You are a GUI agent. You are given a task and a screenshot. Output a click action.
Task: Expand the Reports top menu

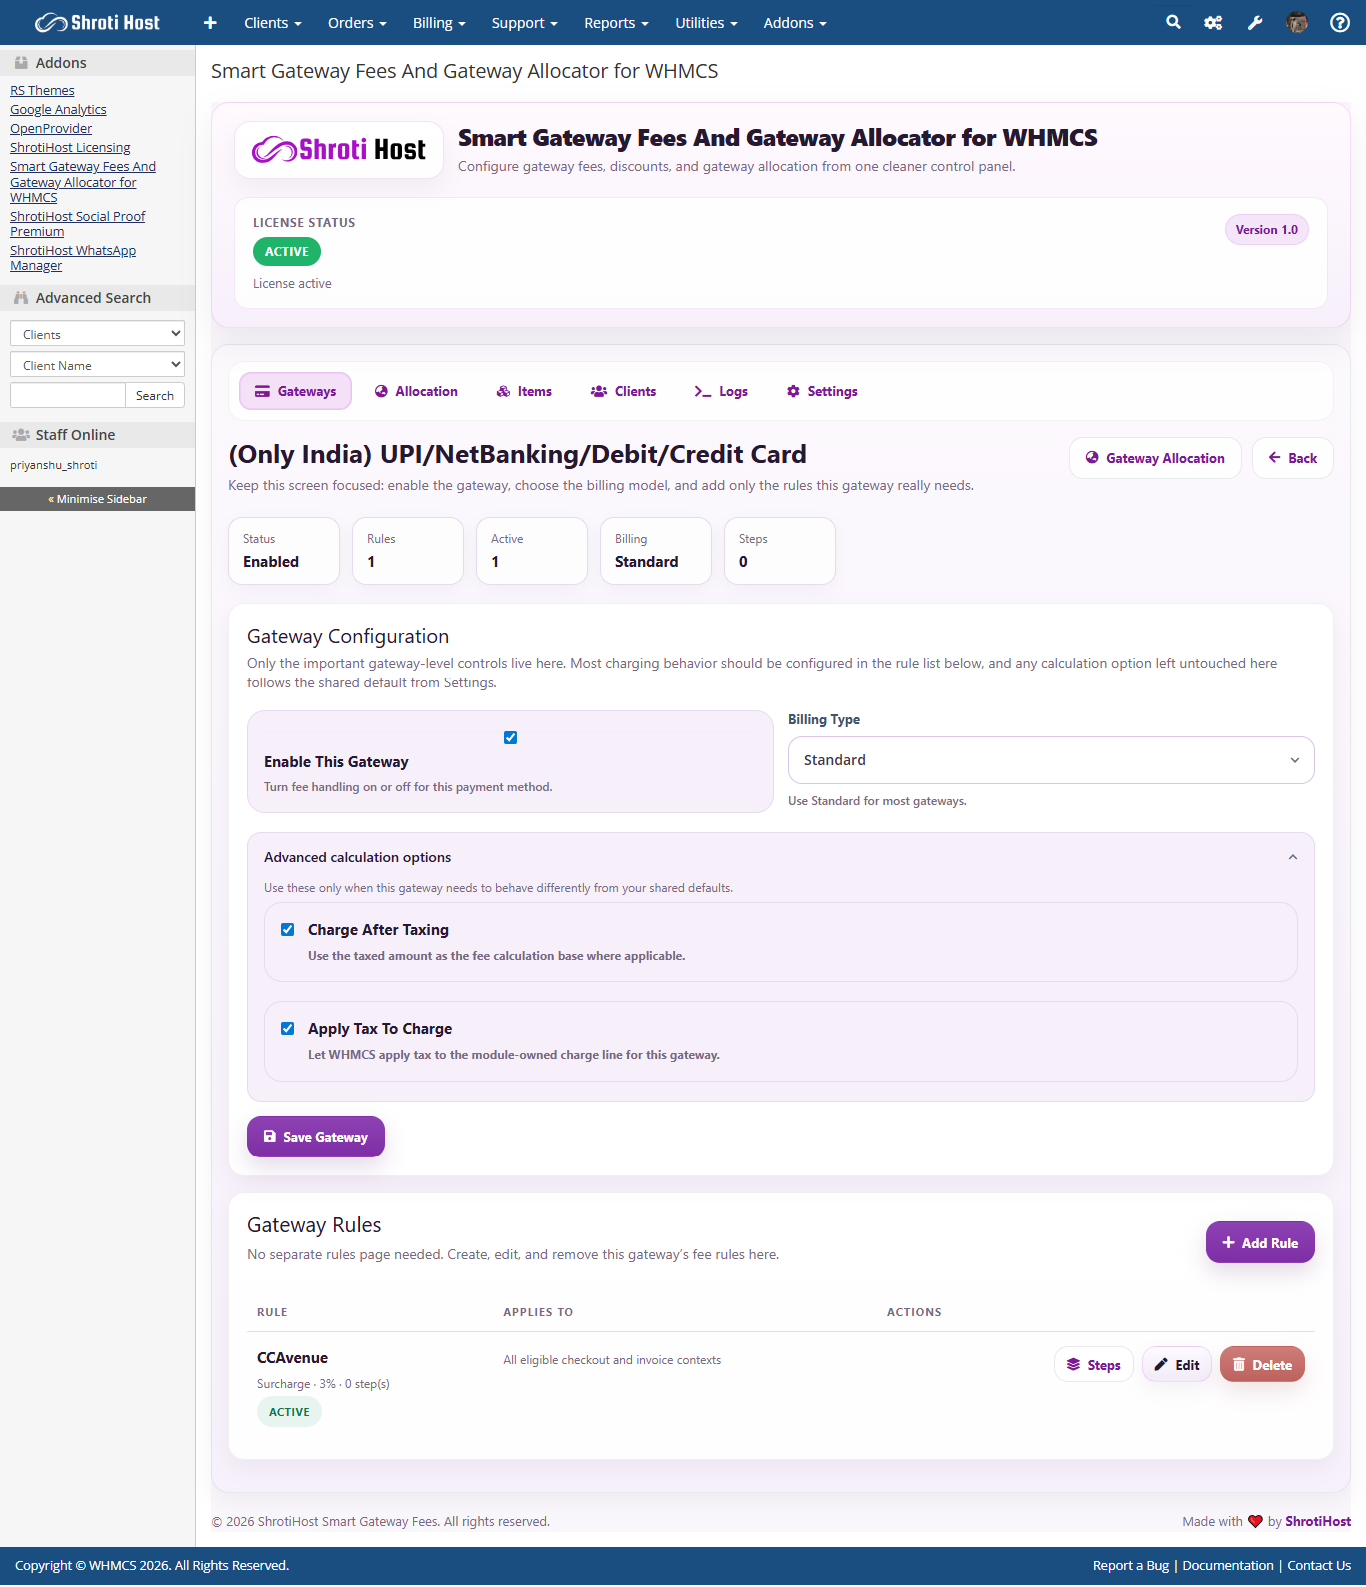pyautogui.click(x=616, y=22)
